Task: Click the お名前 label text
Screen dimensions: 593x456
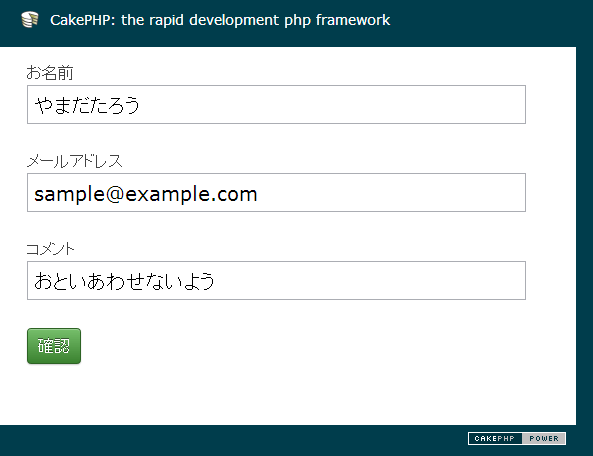Action: 50,73
